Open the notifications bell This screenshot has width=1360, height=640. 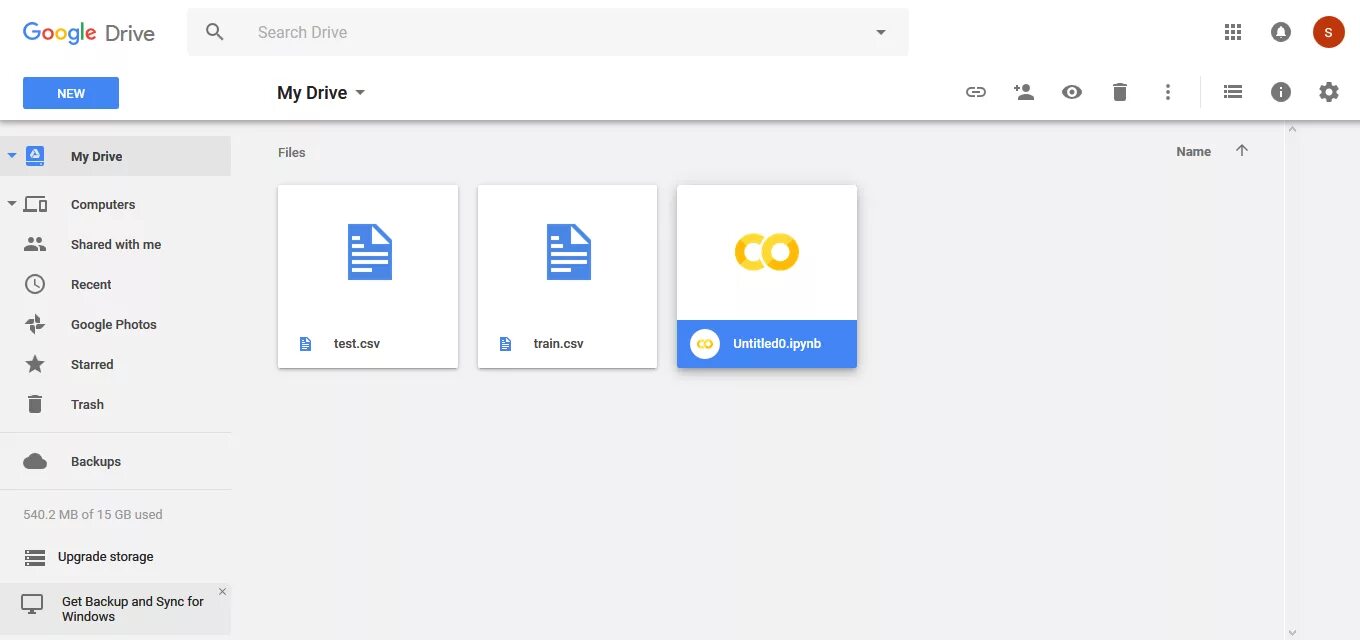tap(1281, 32)
